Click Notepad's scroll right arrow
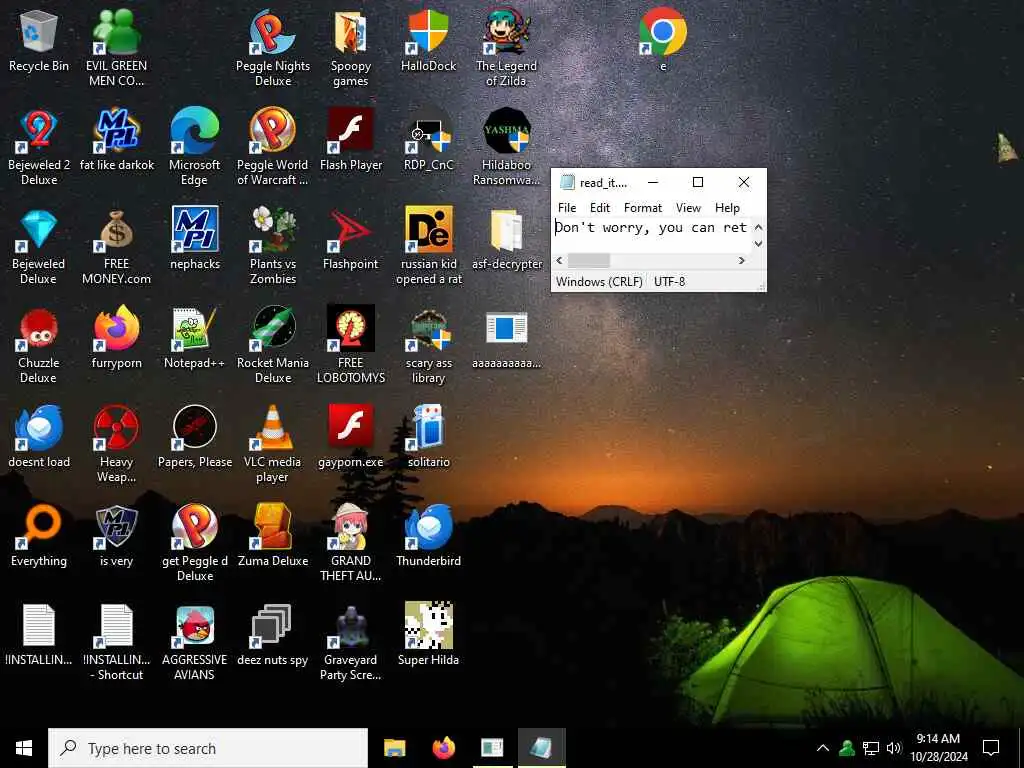 742,261
